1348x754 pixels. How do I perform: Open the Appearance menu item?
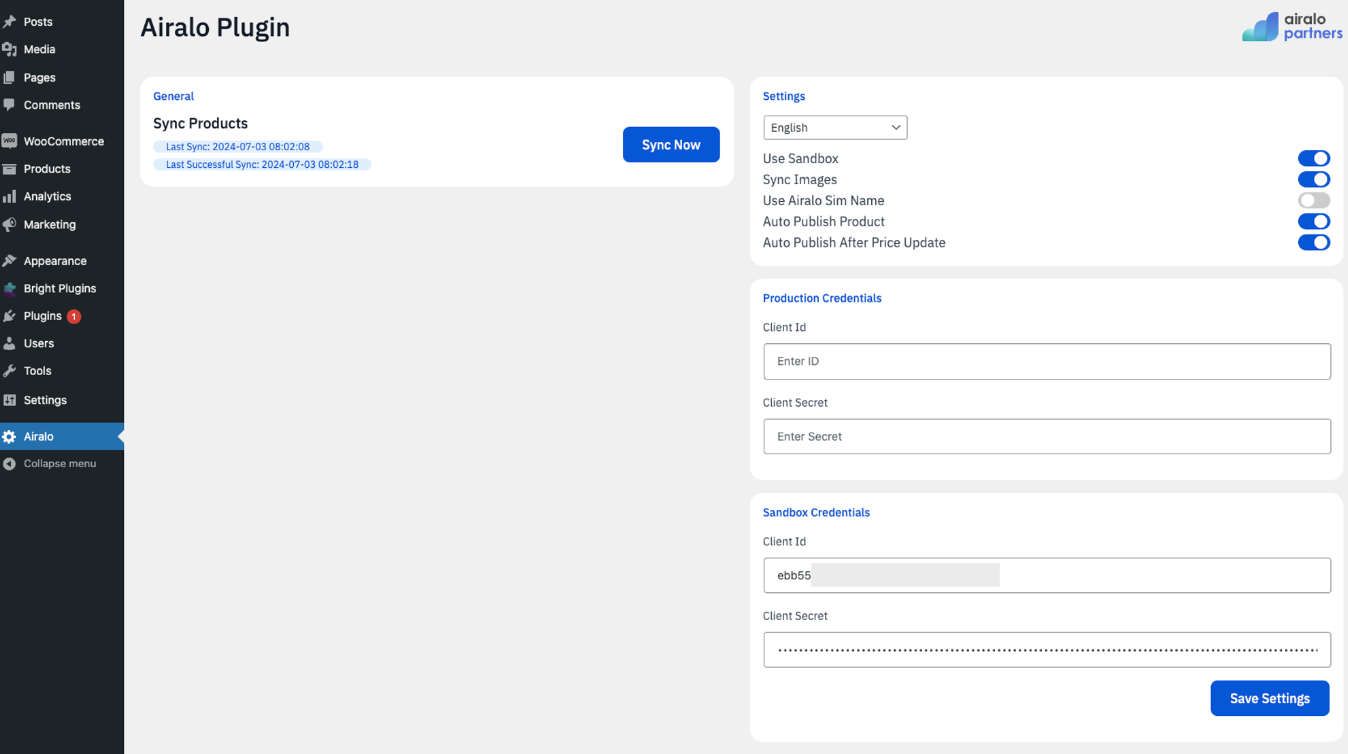62,261
